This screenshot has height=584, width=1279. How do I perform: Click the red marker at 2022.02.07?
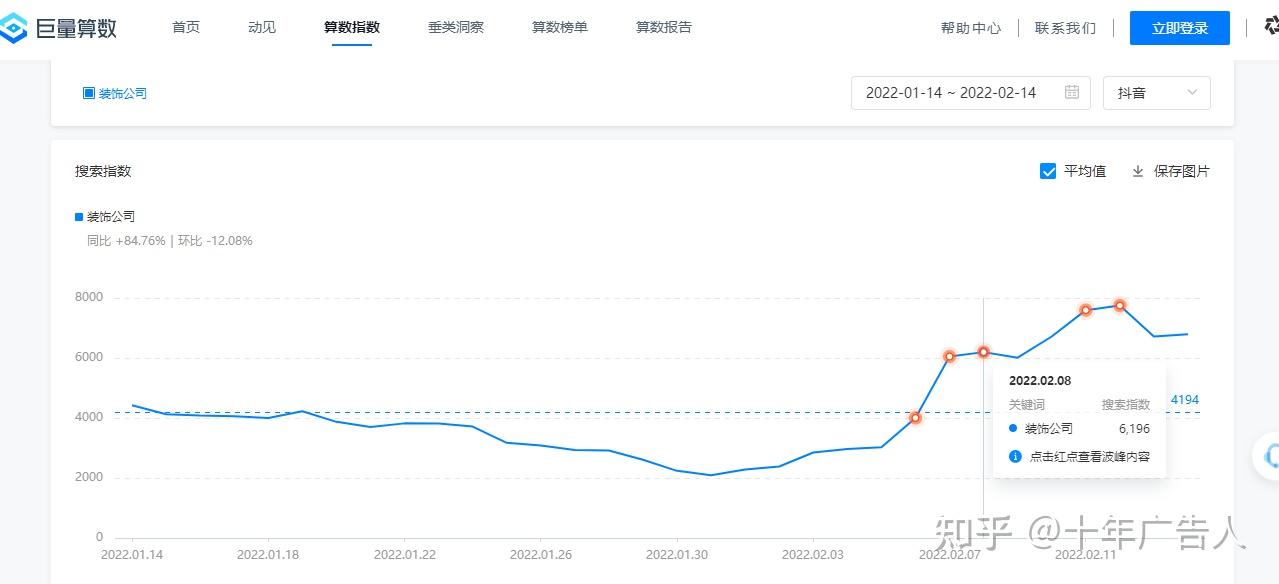(950, 356)
